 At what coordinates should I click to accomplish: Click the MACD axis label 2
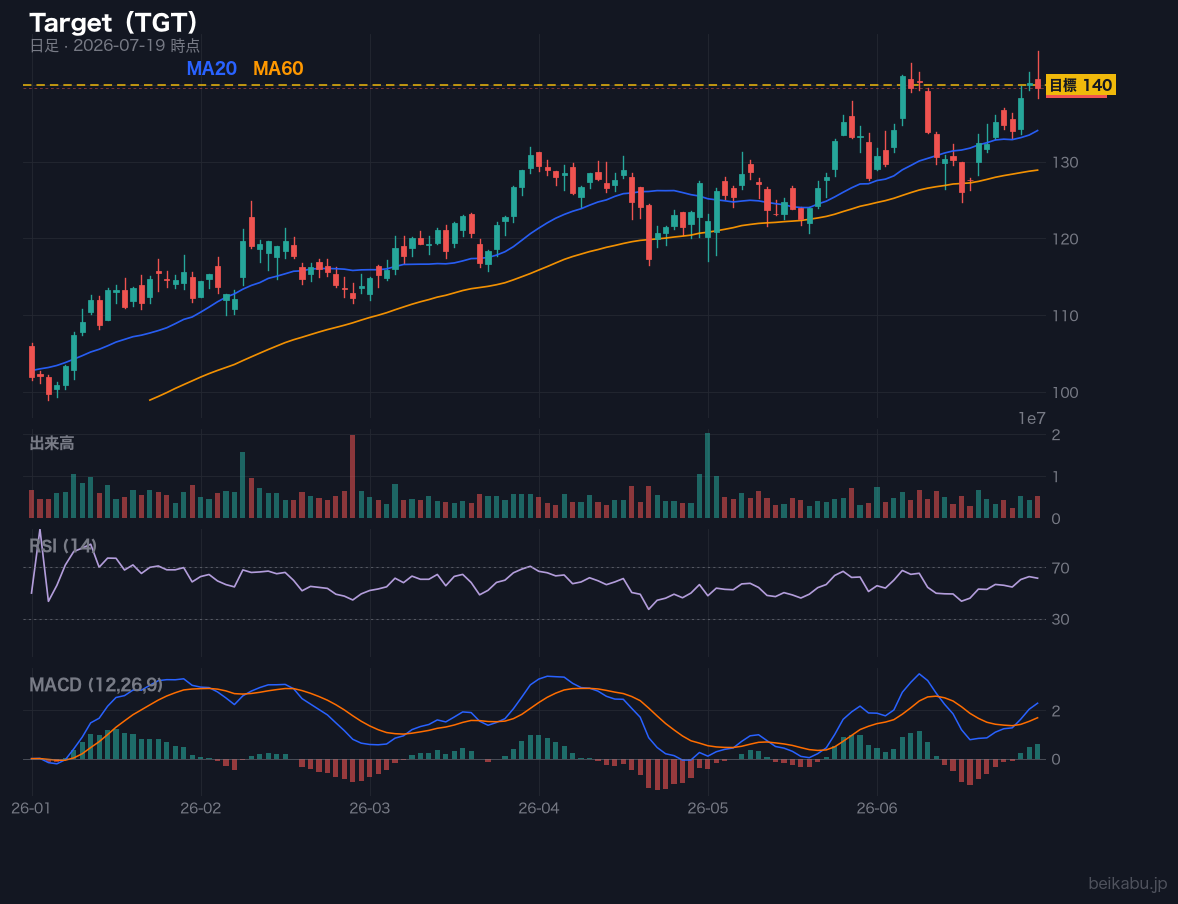pyautogui.click(x=1056, y=711)
